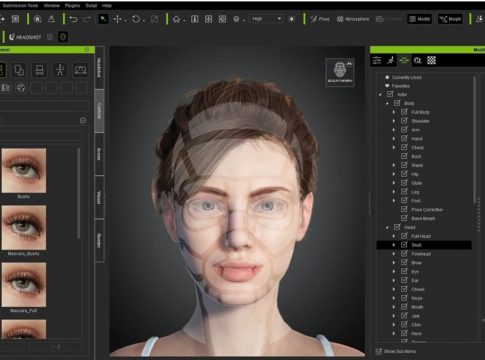Image resolution: width=485 pixels, height=360 pixels.
Task: Open the Modify sliders tab icon
Action: 377,60
